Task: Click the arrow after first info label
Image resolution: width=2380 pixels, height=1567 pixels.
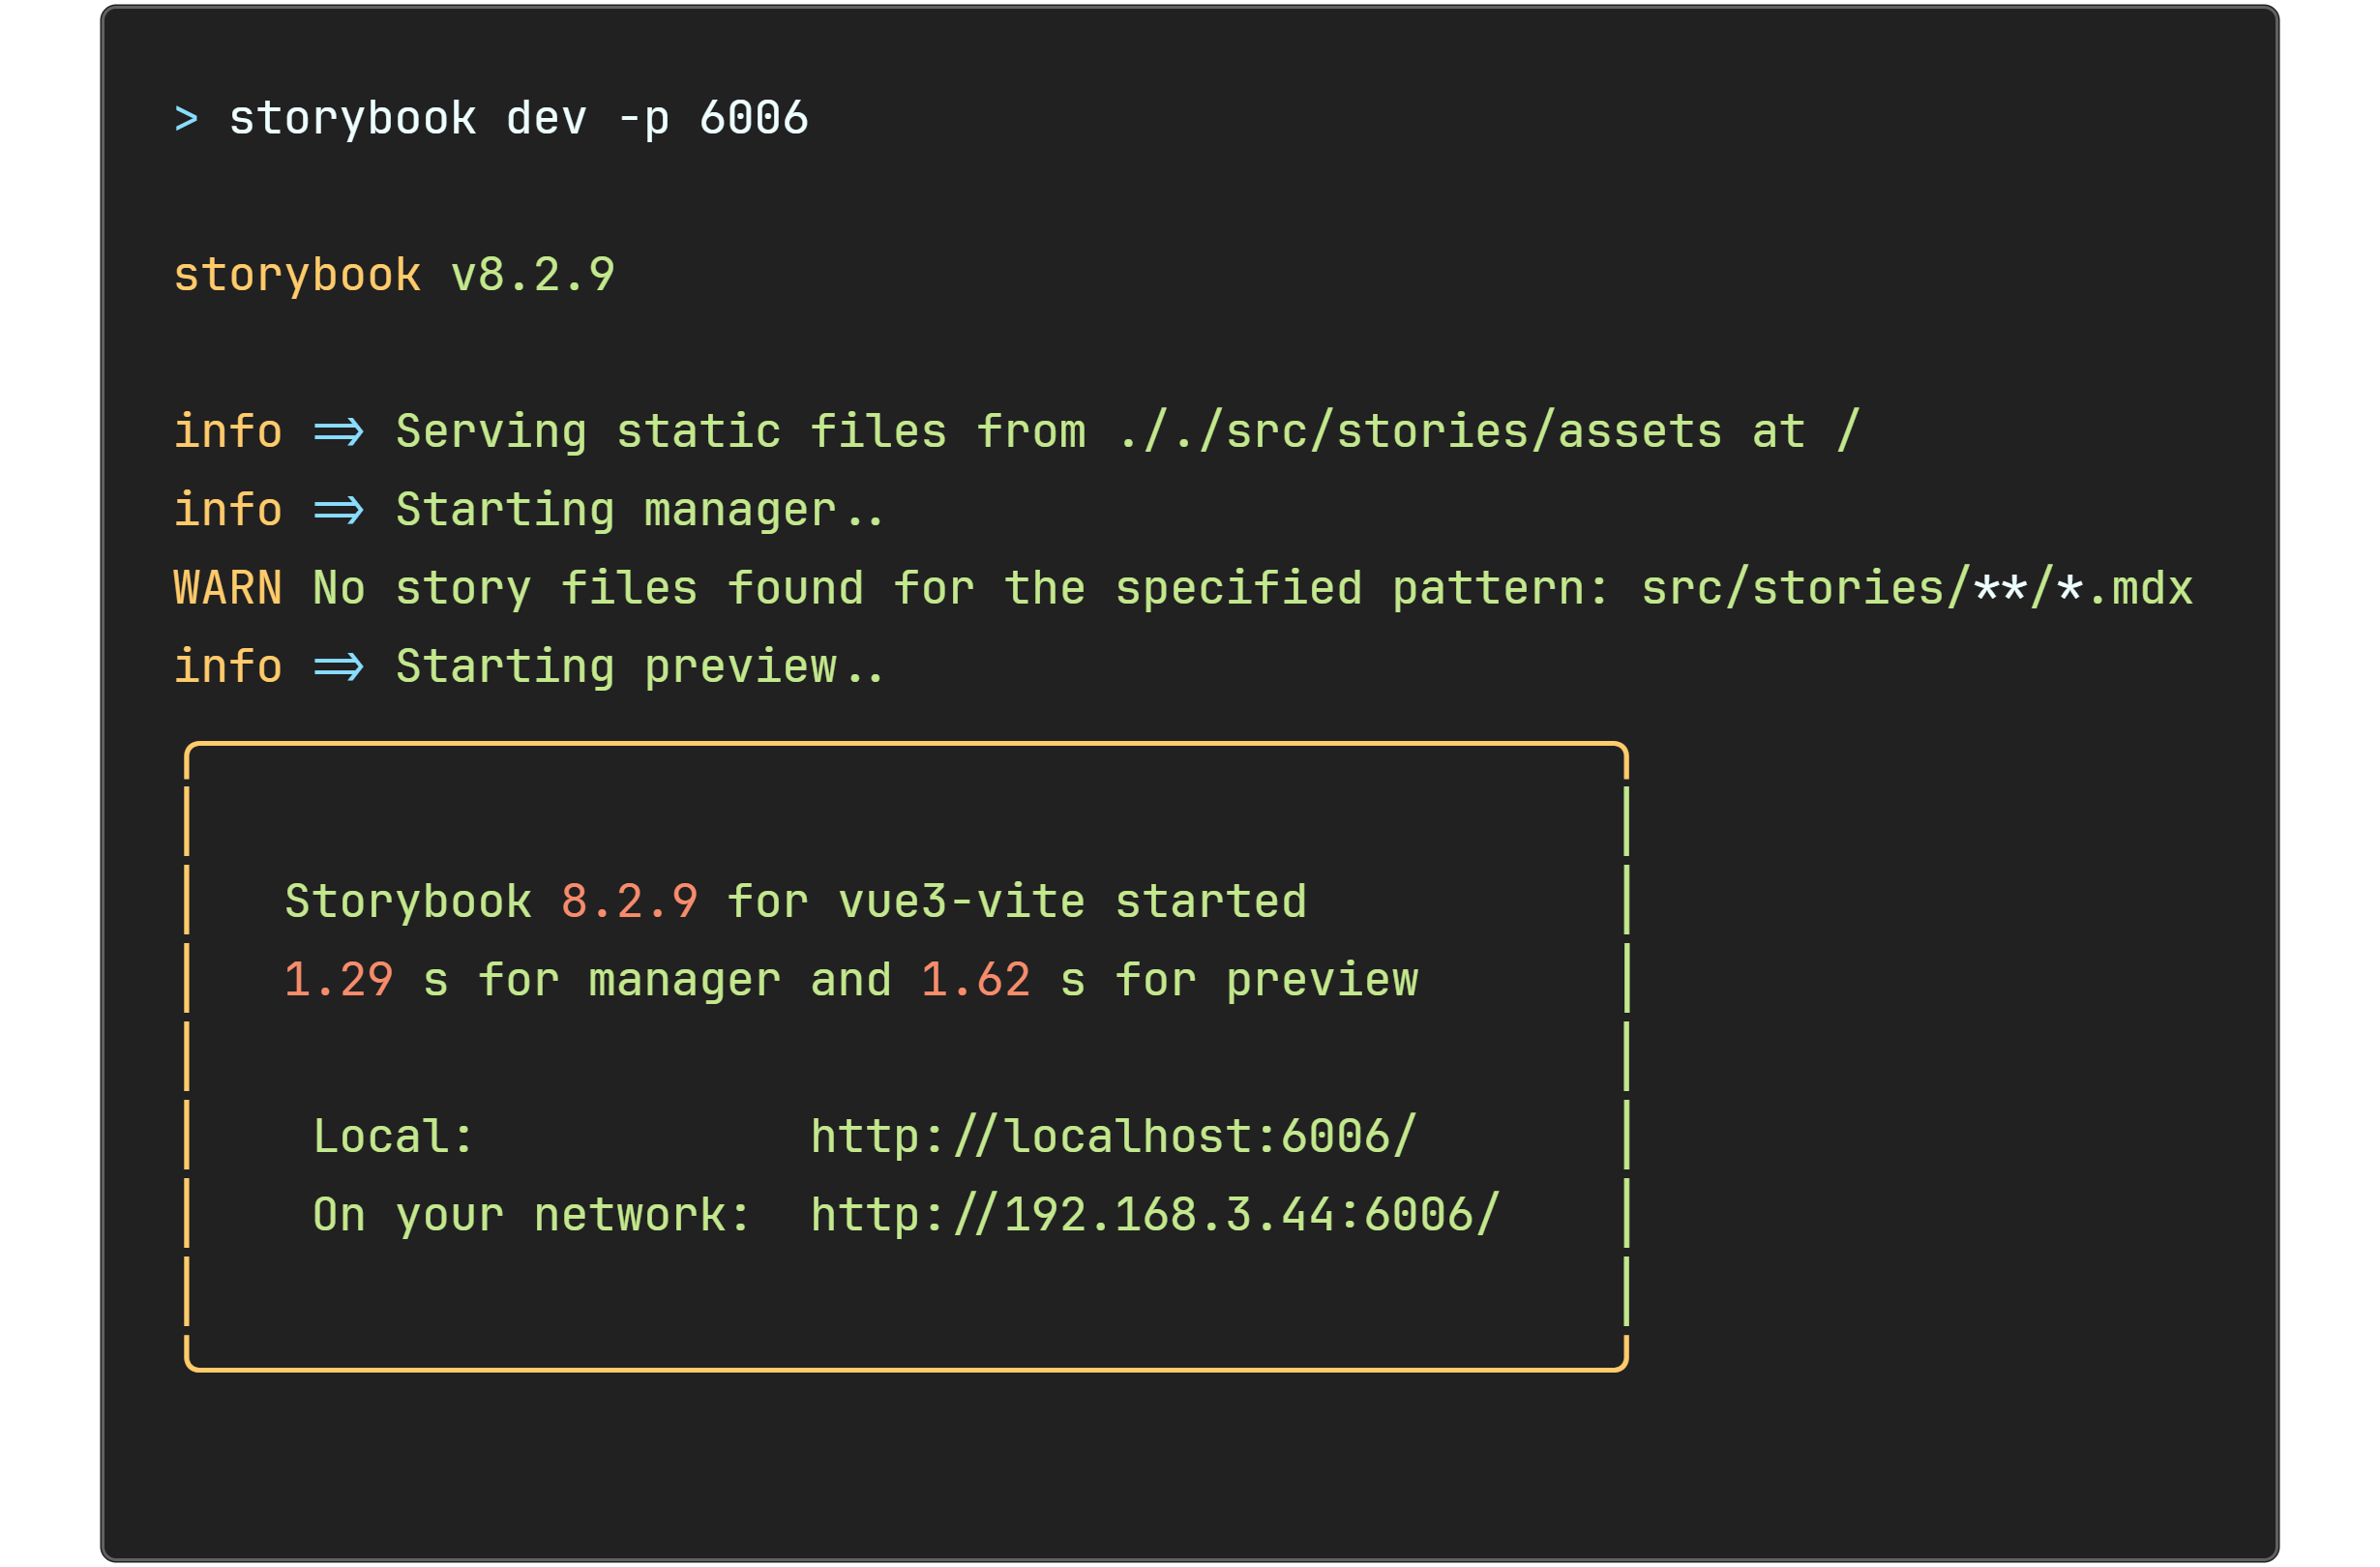Action: click(x=339, y=432)
